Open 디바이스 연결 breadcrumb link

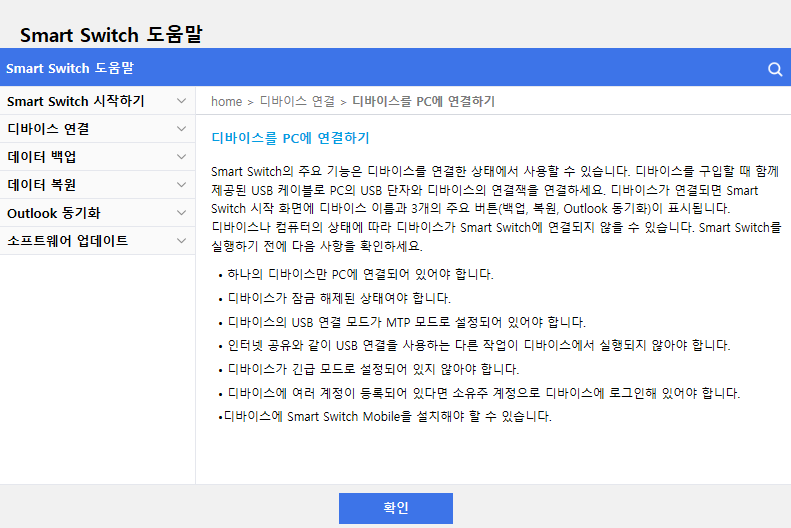pos(297,101)
